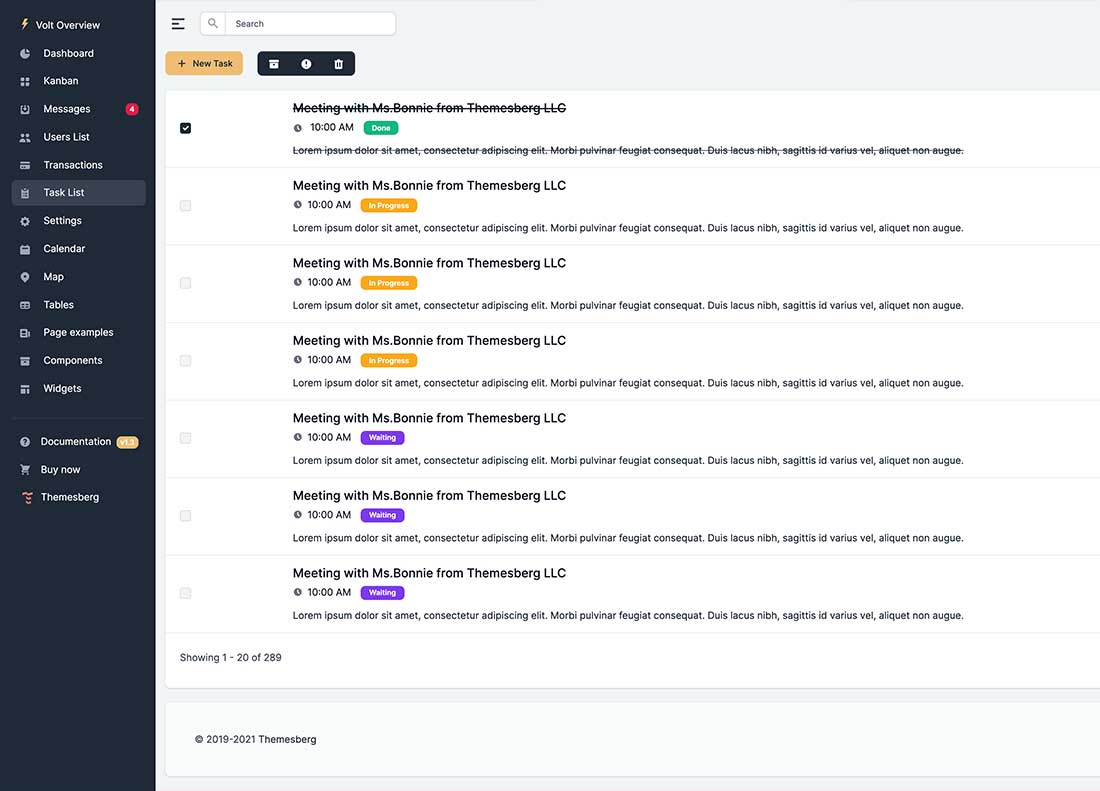1100x791 pixels.
Task: Open Messages via the inbox icon
Action: click(x=23, y=108)
